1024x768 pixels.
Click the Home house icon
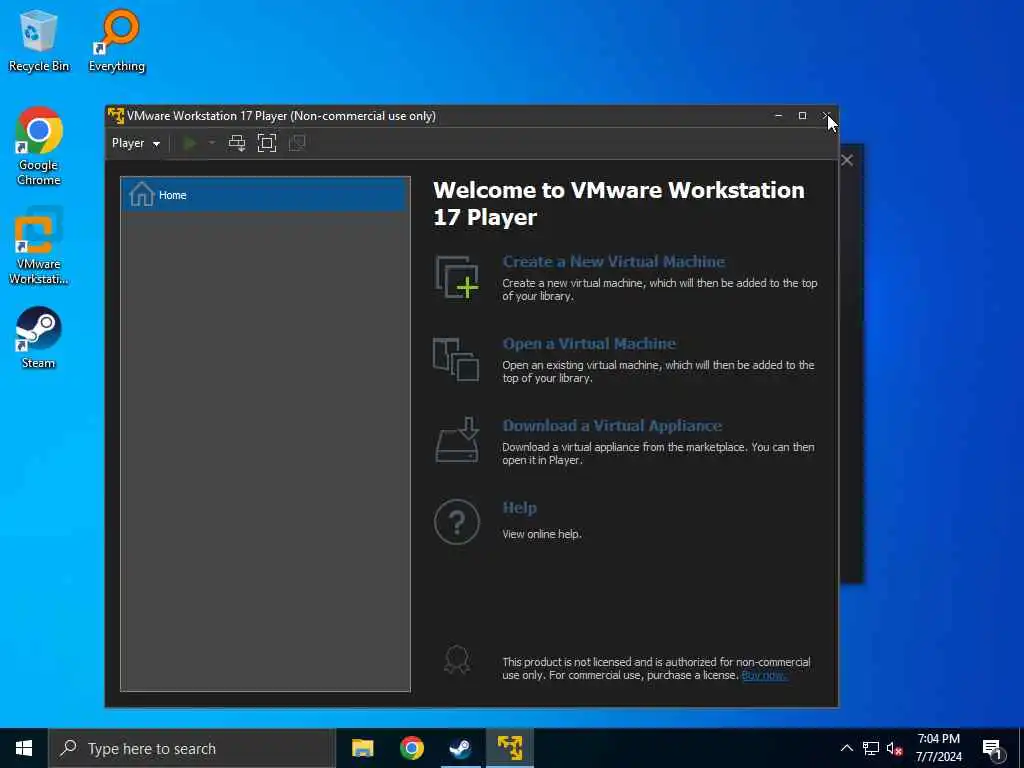point(141,195)
